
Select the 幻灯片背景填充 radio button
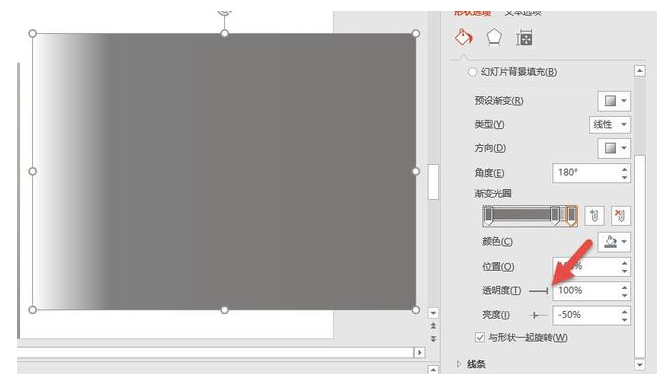472,72
